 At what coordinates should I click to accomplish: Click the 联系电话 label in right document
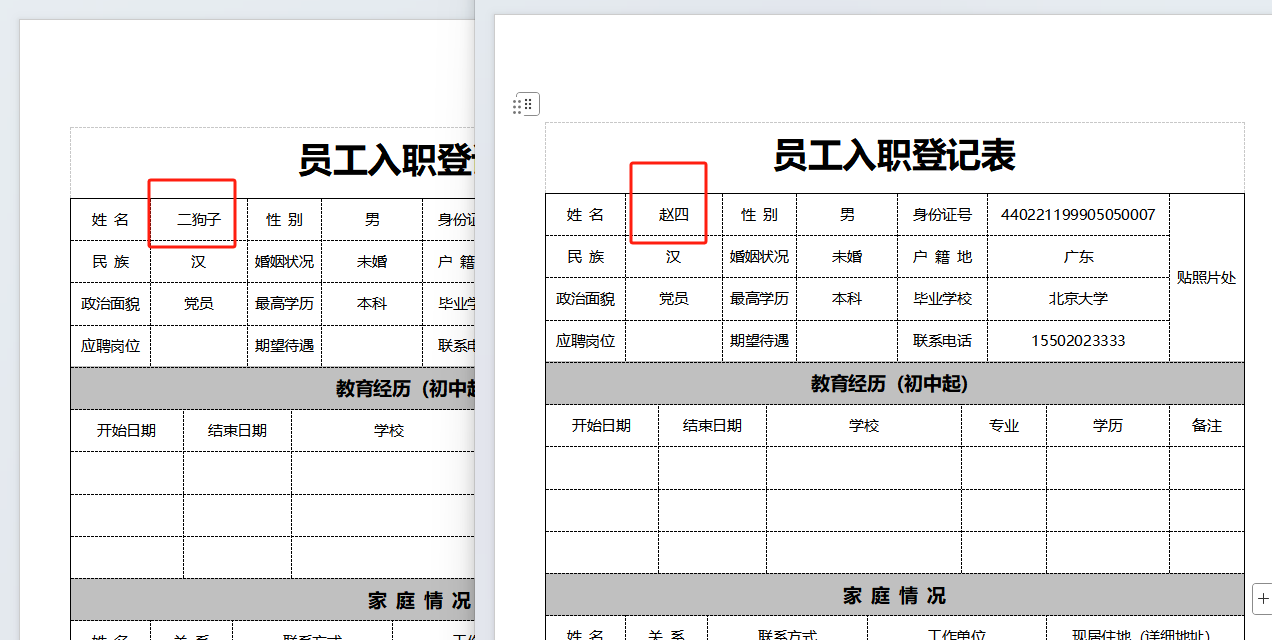click(x=941, y=341)
